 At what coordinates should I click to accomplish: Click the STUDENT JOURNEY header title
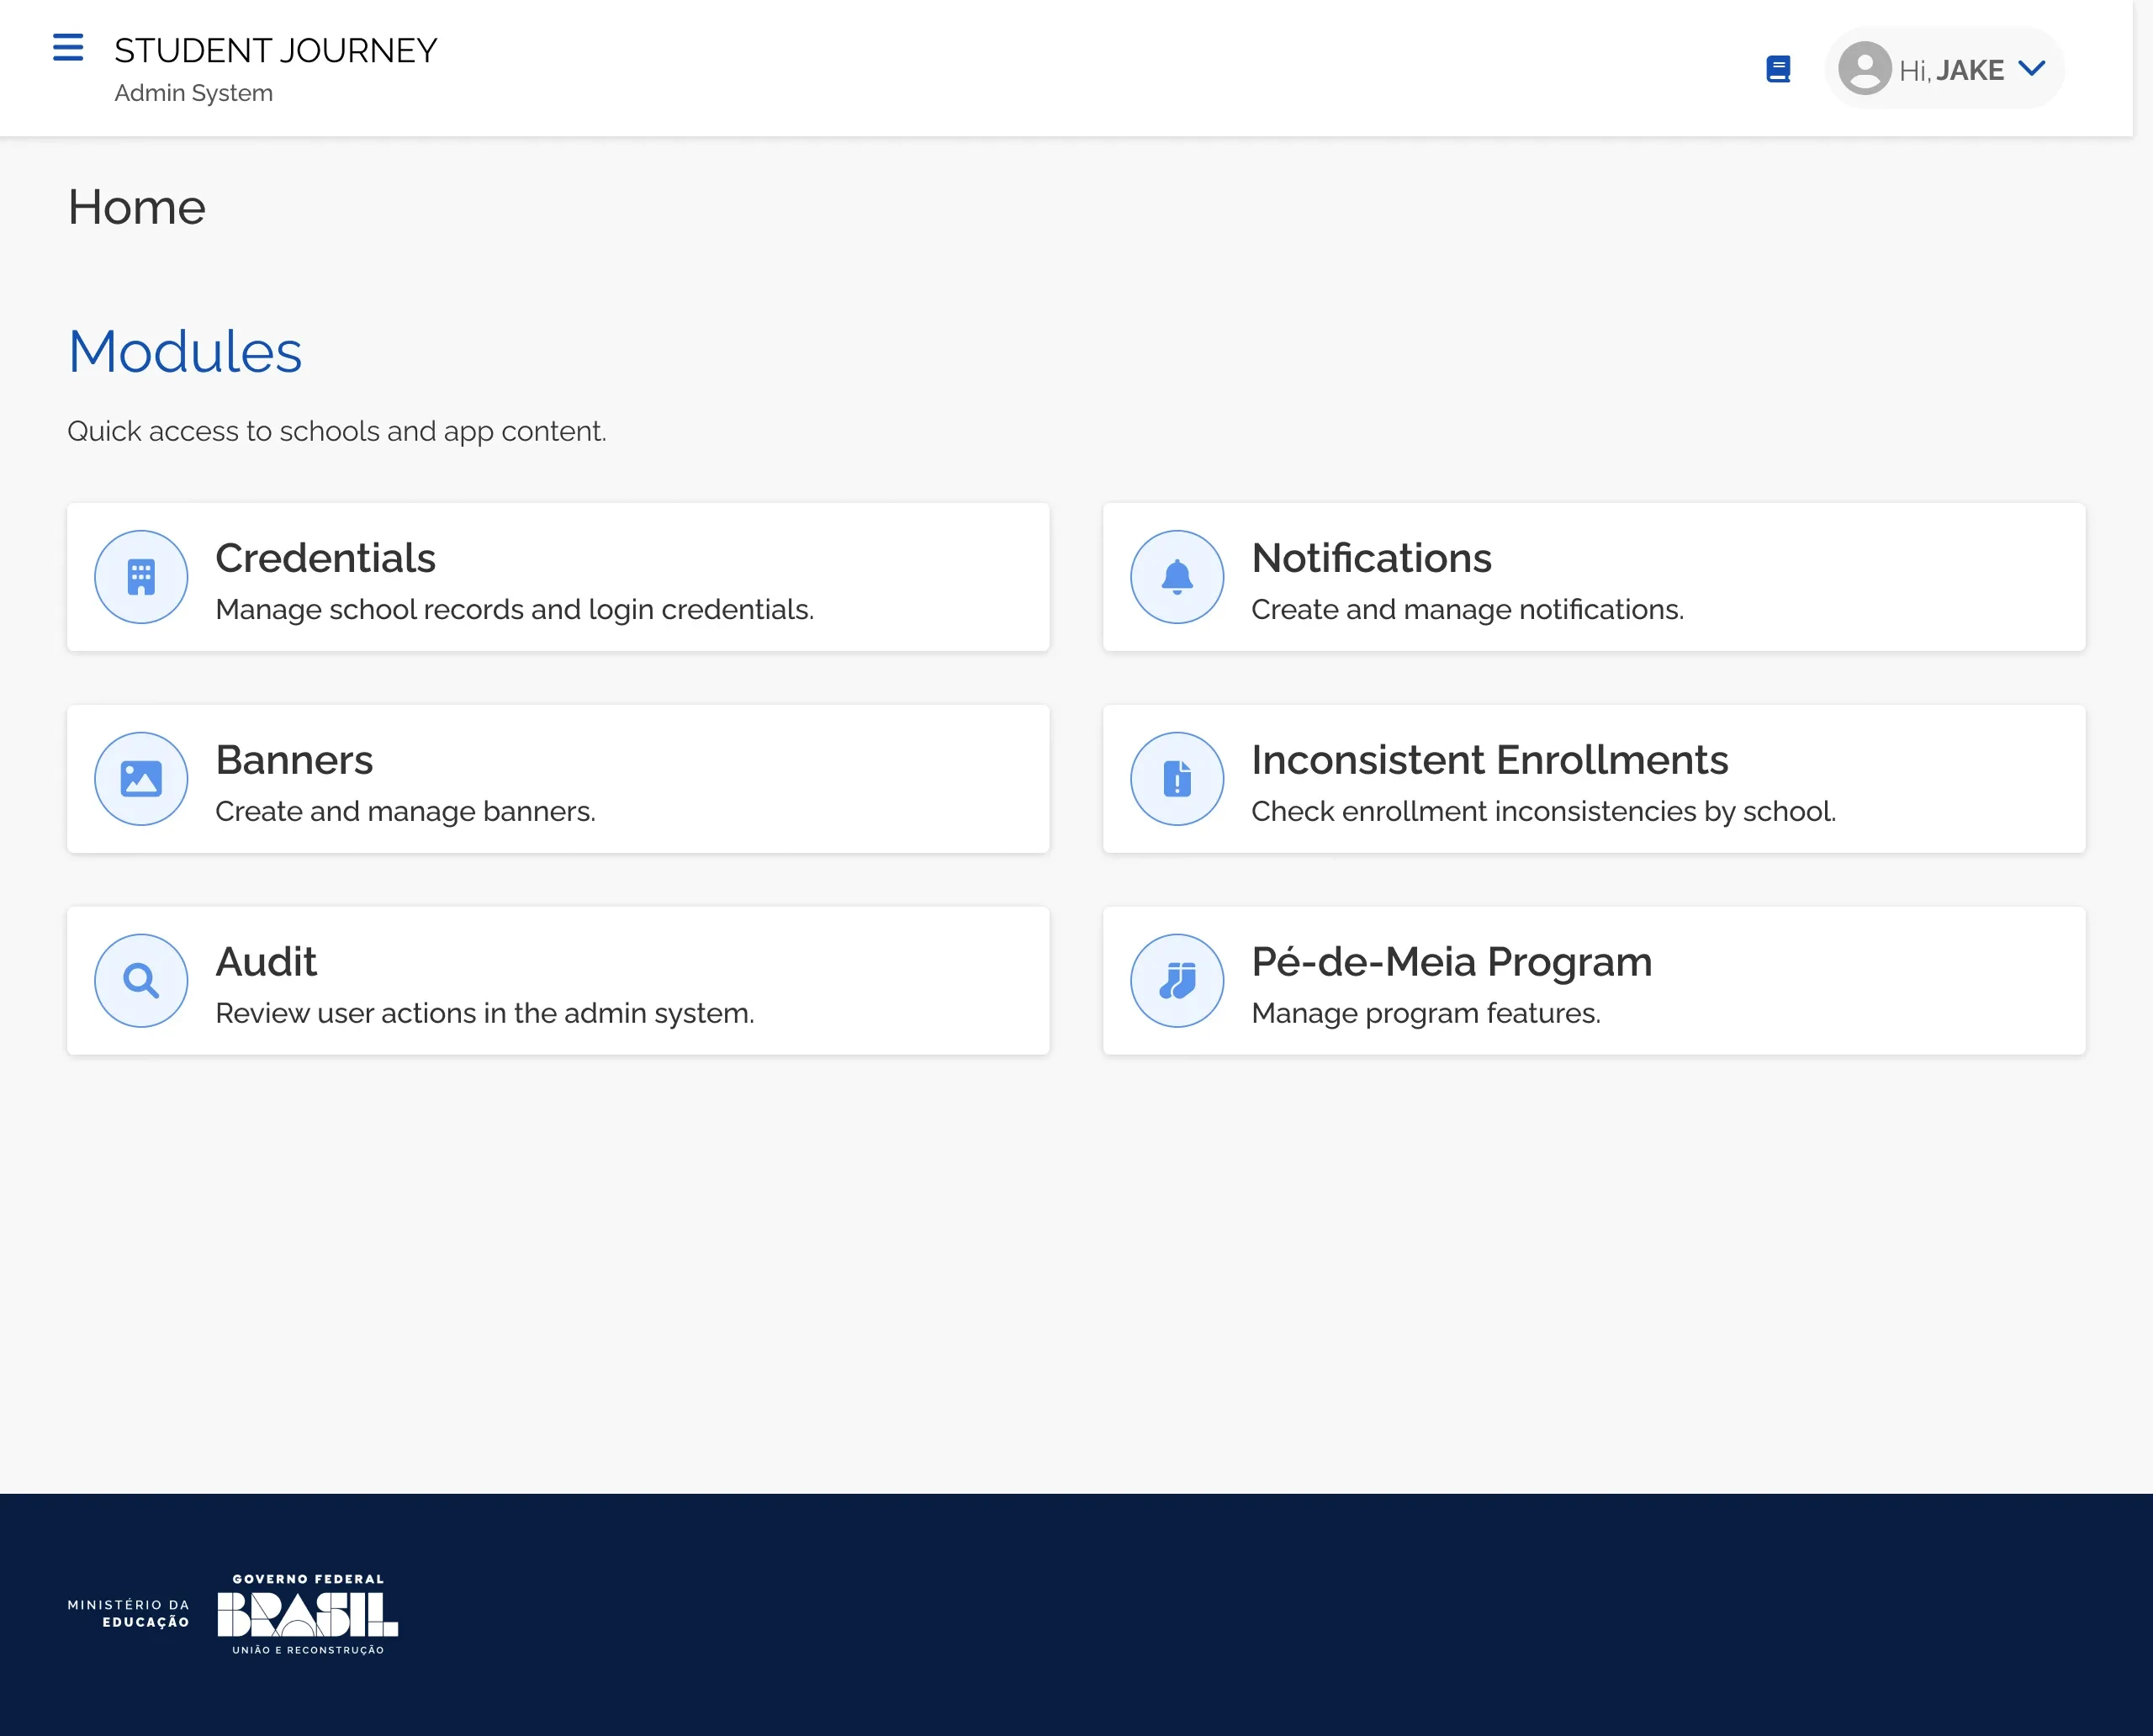click(x=276, y=50)
